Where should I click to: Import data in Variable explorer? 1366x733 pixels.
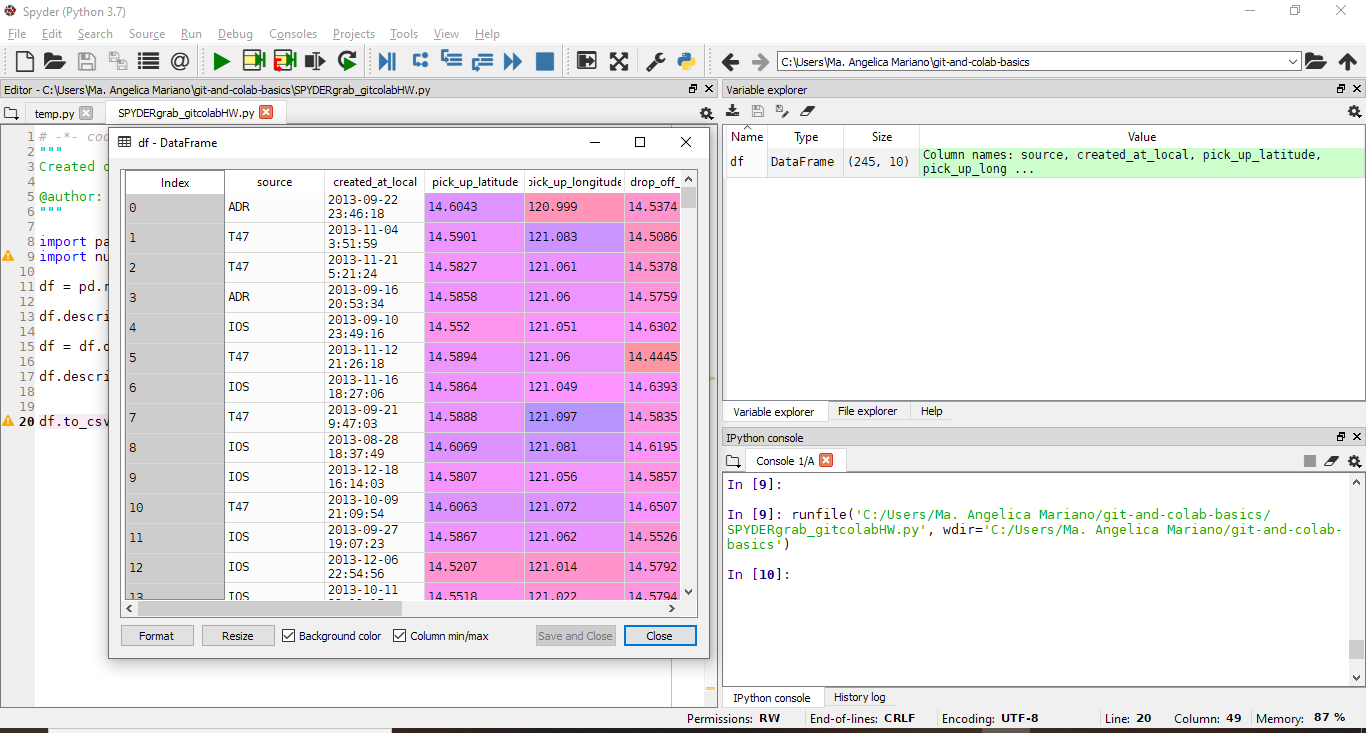pos(732,110)
